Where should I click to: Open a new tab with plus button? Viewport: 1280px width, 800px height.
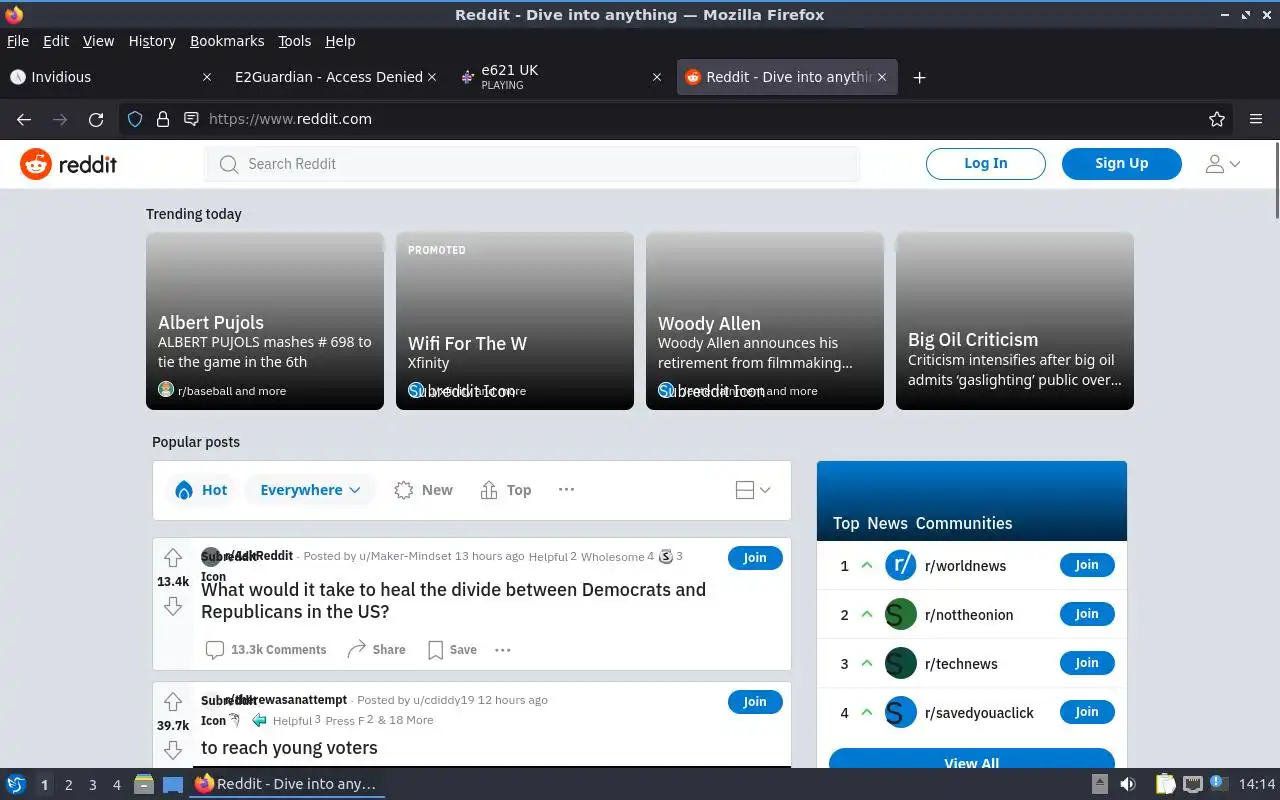point(920,77)
